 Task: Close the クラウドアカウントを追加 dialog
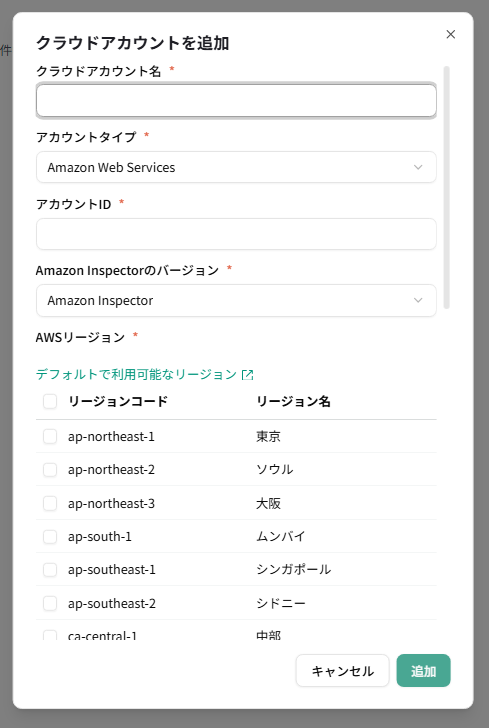(x=450, y=34)
